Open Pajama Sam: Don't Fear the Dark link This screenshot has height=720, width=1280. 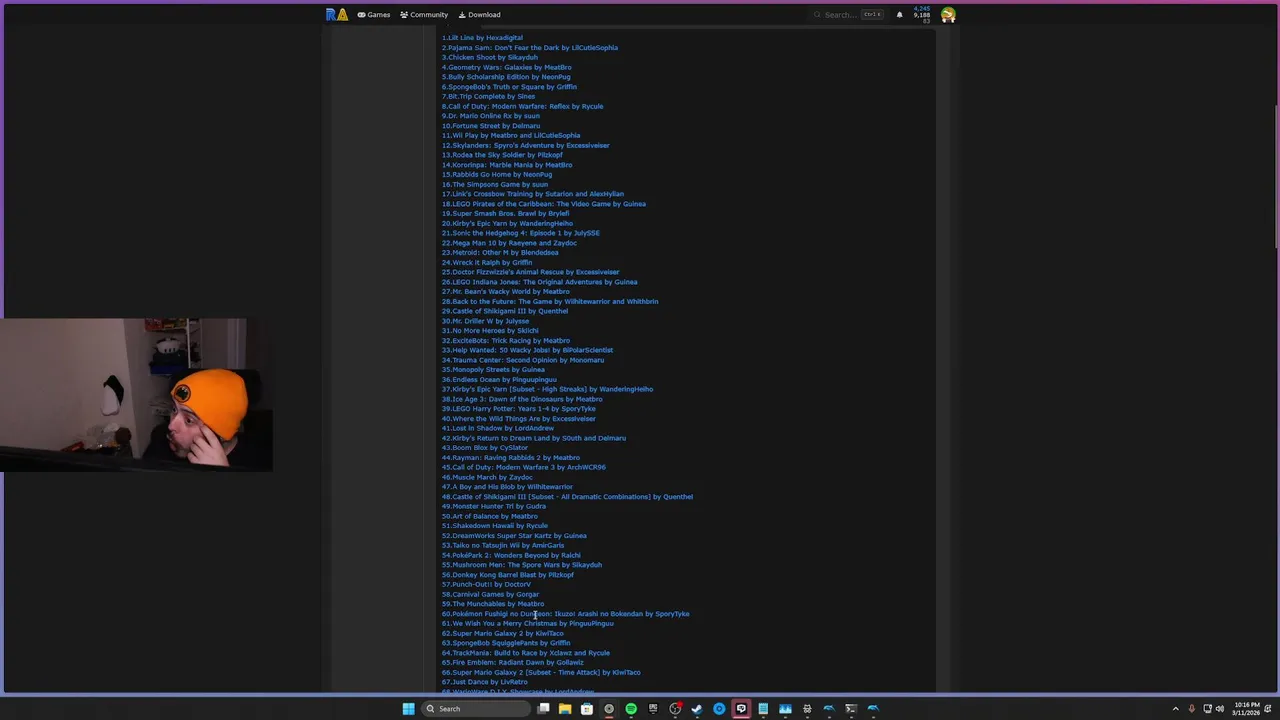point(530,48)
